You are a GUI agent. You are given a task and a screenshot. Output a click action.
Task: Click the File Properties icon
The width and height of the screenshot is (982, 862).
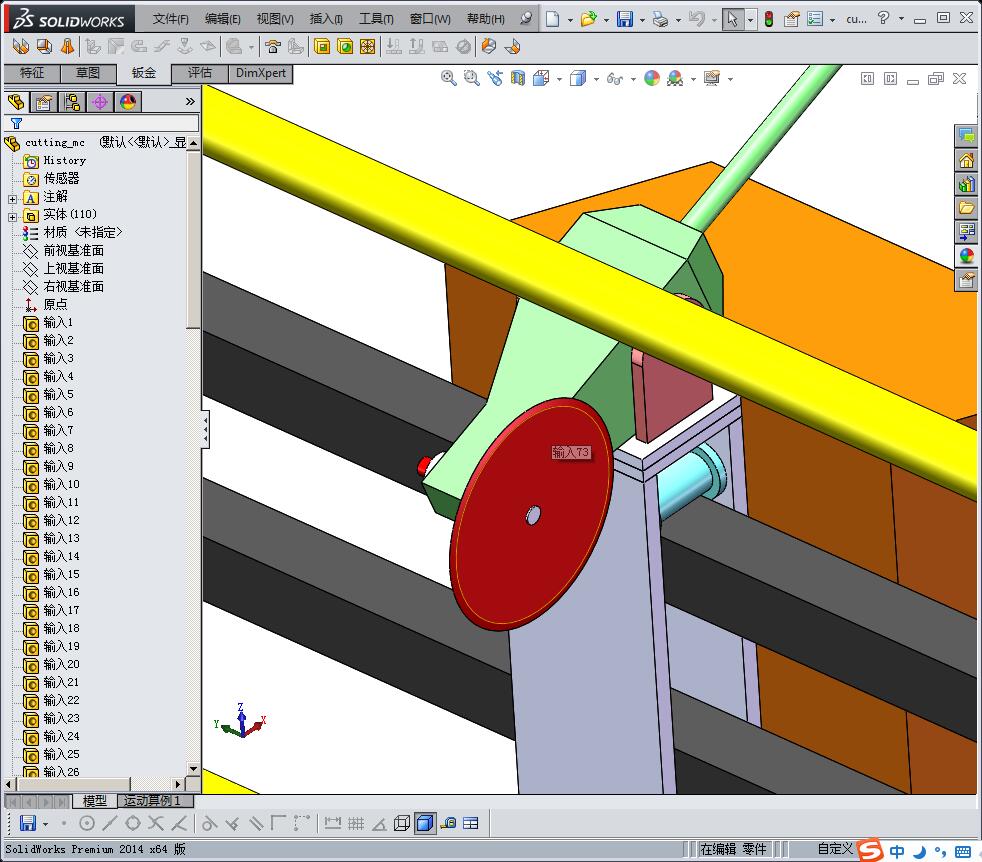click(792, 19)
